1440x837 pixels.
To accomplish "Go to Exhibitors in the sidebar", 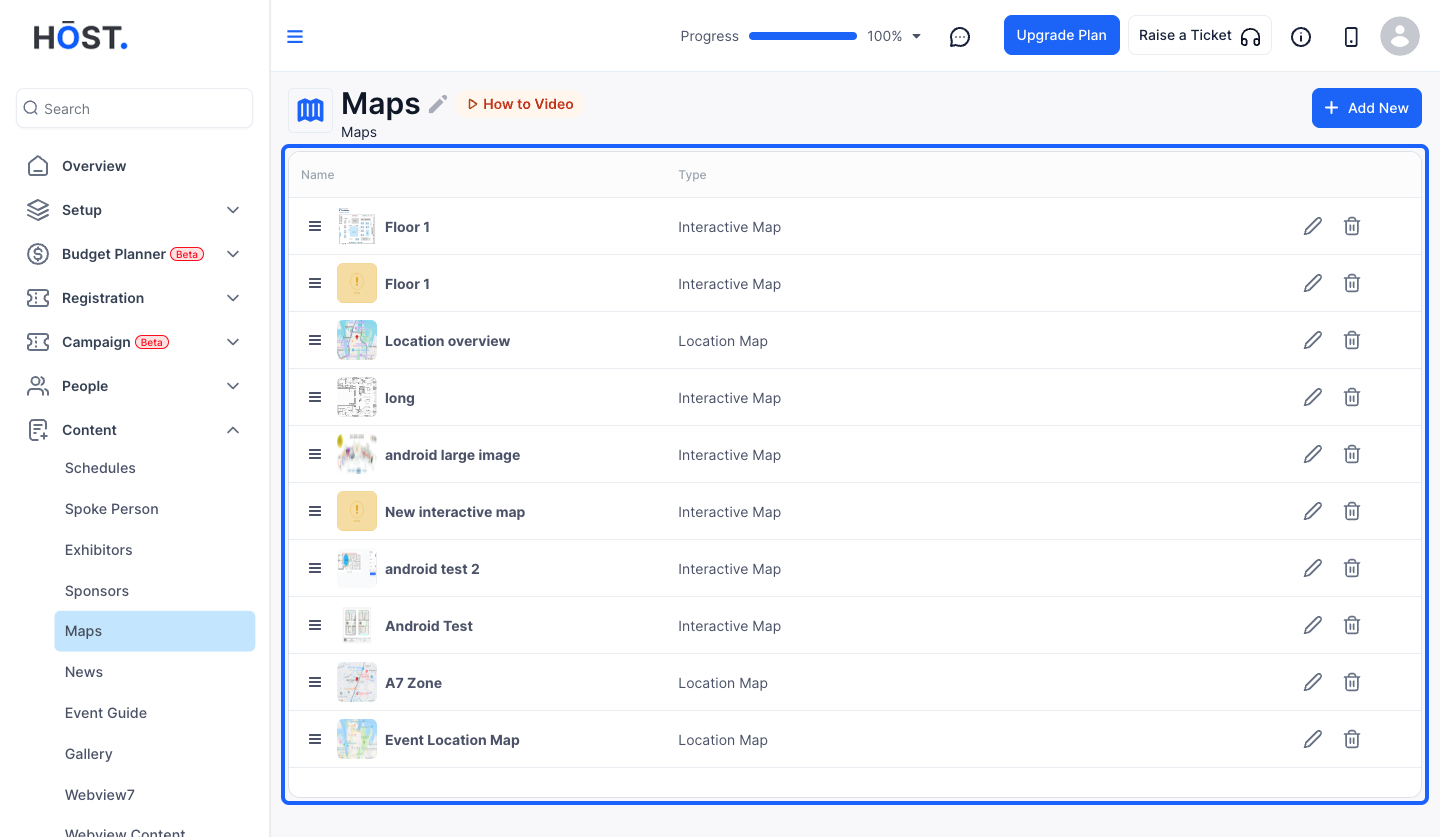I will (x=99, y=550).
